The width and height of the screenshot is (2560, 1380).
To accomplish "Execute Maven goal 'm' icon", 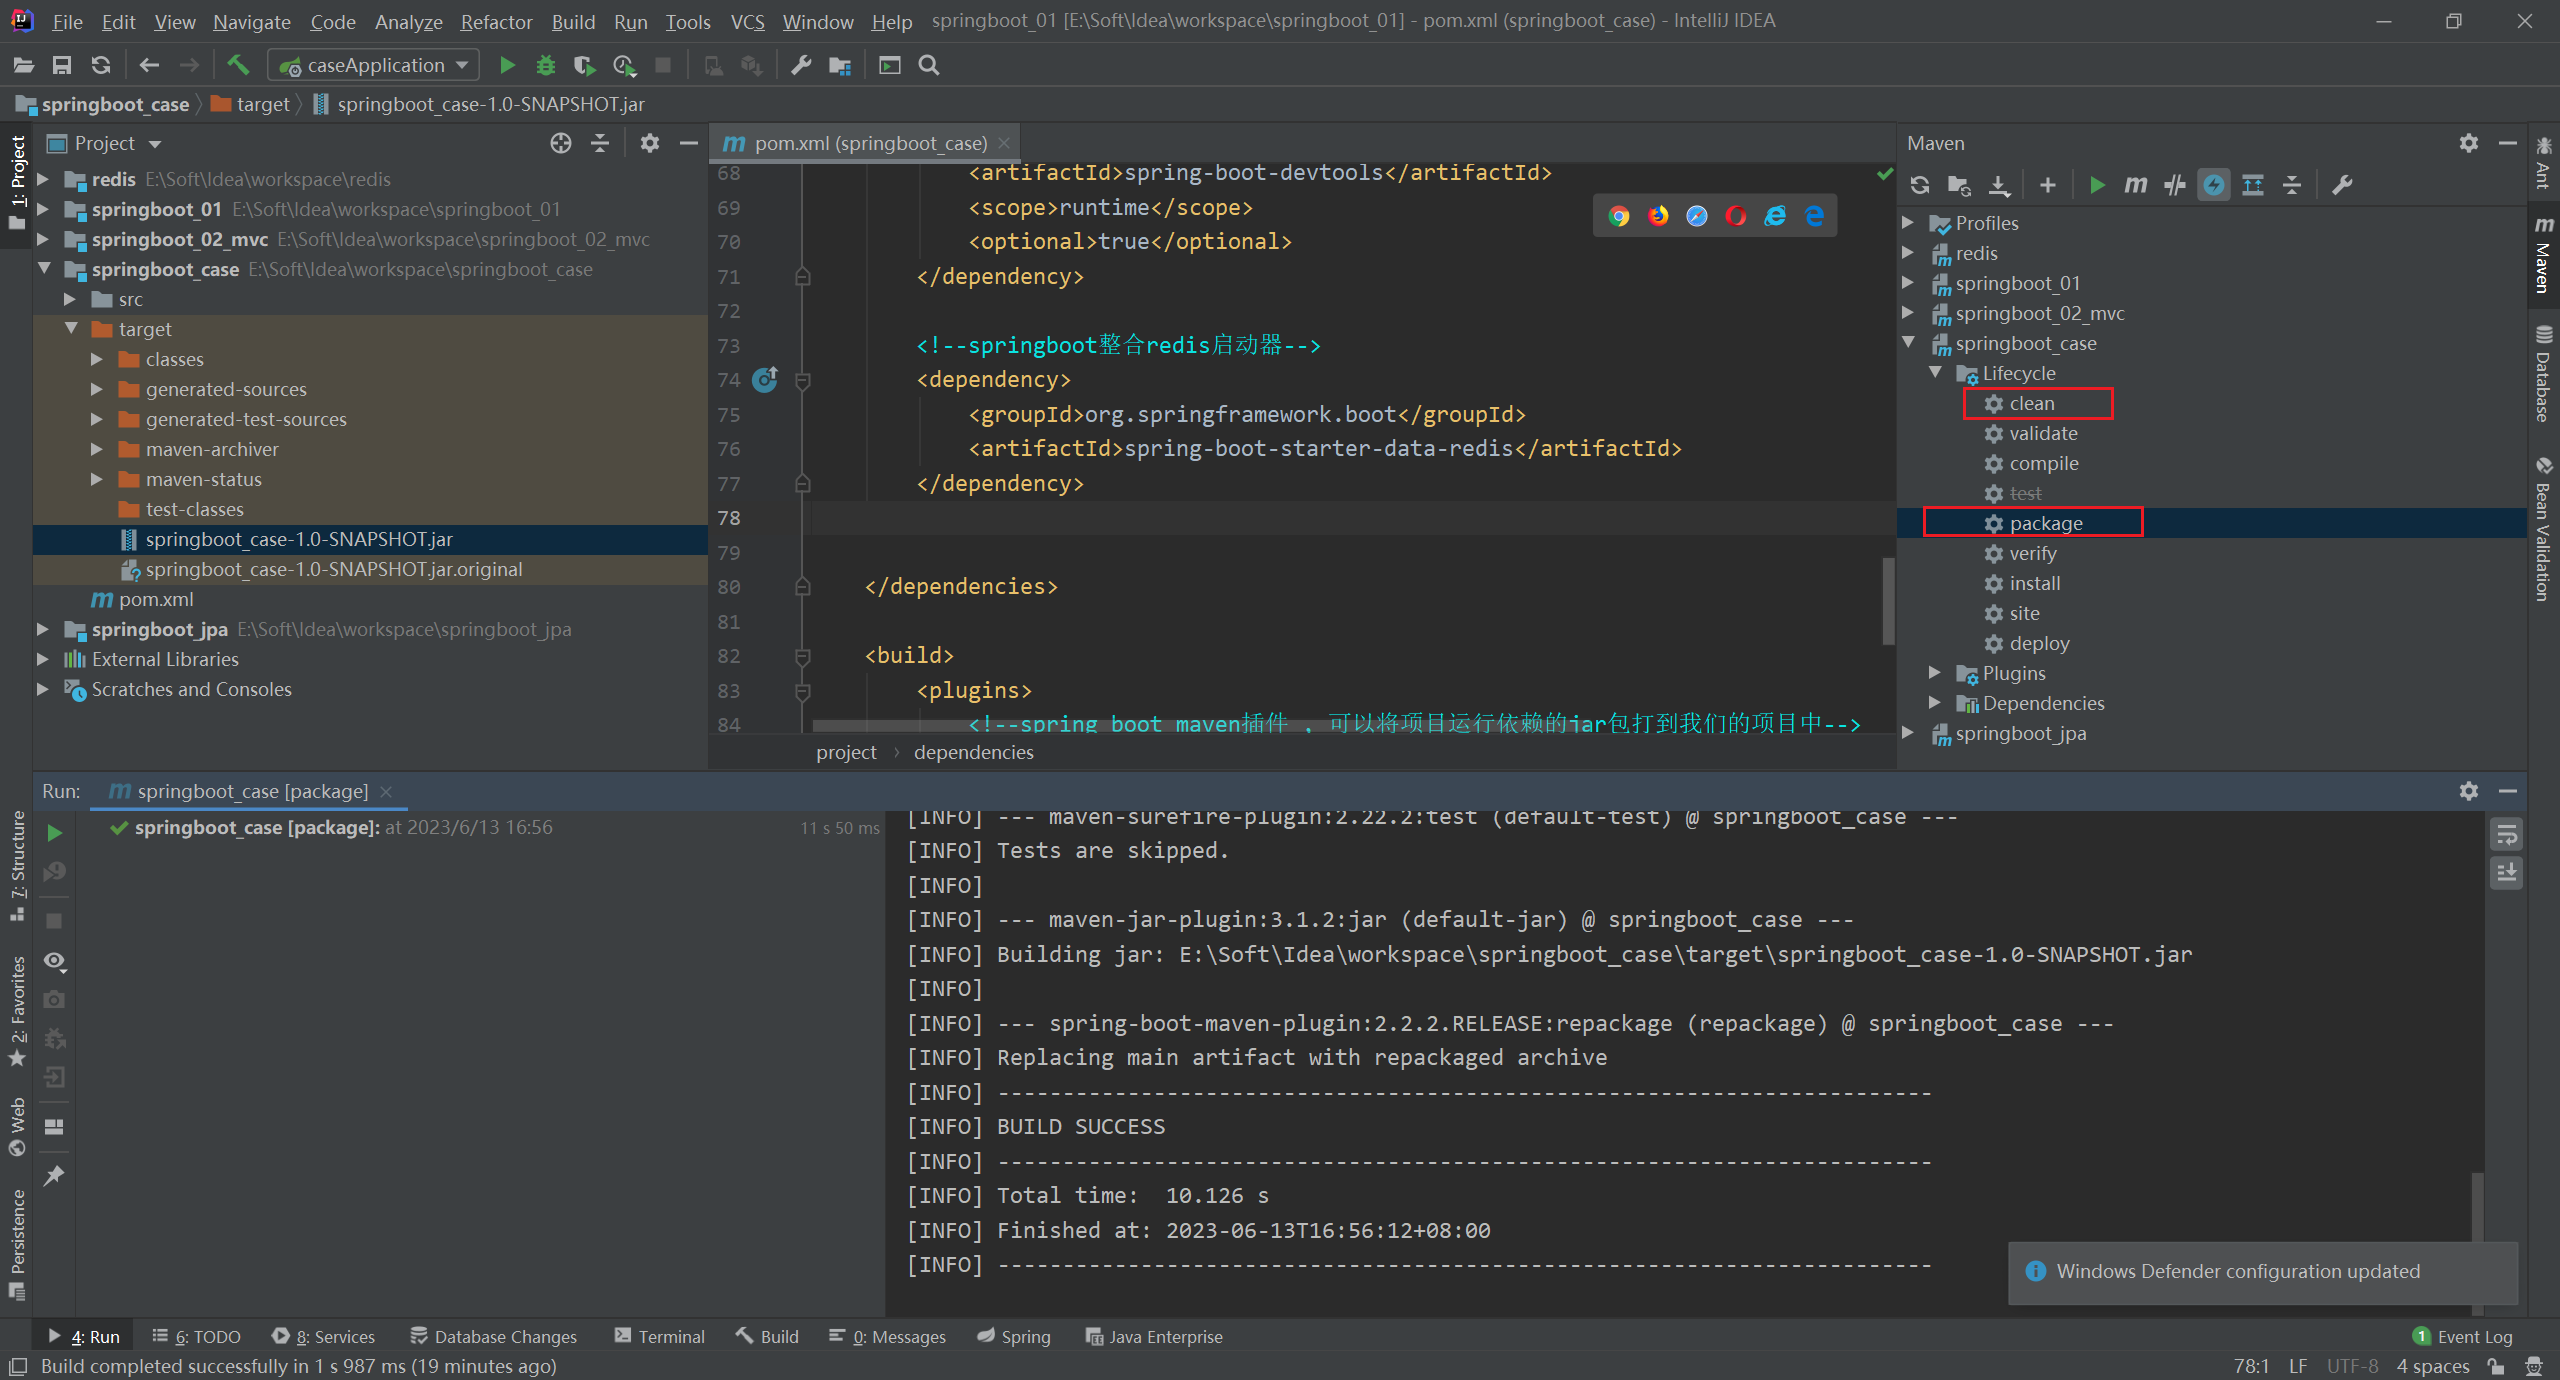I will (x=2136, y=185).
